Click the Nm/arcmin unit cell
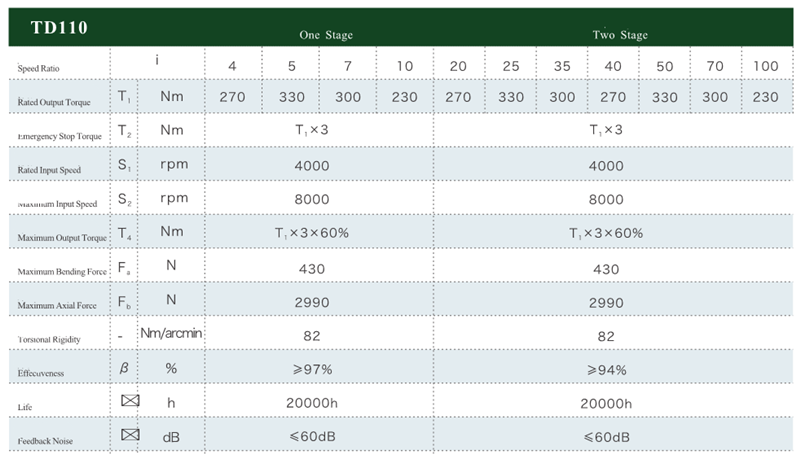Screen dimensions: 800x454 coord(171,333)
